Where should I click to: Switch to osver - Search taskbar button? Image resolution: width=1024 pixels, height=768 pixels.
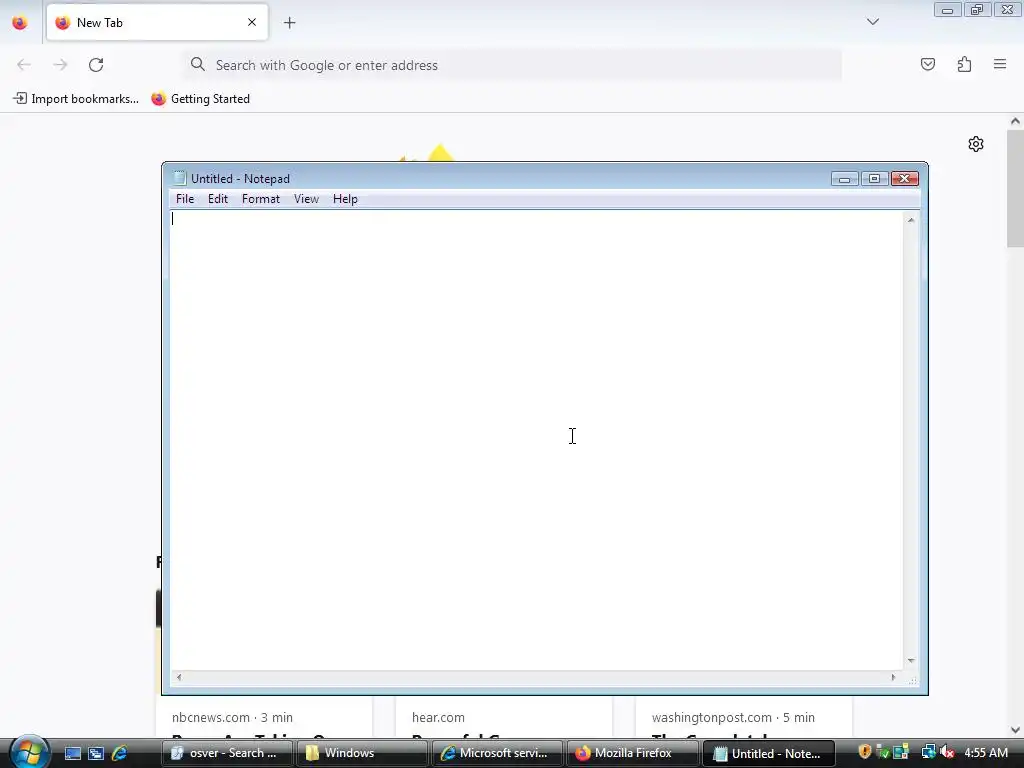click(x=227, y=753)
